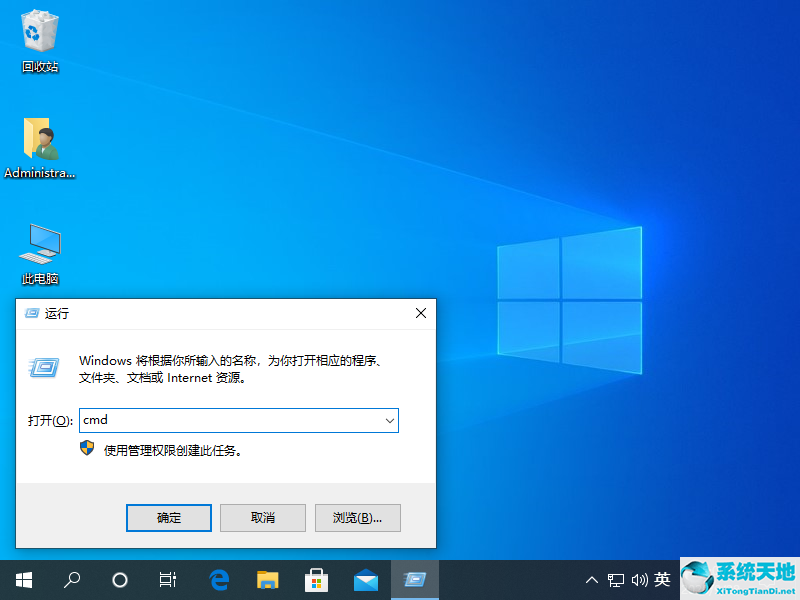The image size is (800, 600).
Task: Show hidden icons with tray chevron
Action: pyautogui.click(x=592, y=579)
